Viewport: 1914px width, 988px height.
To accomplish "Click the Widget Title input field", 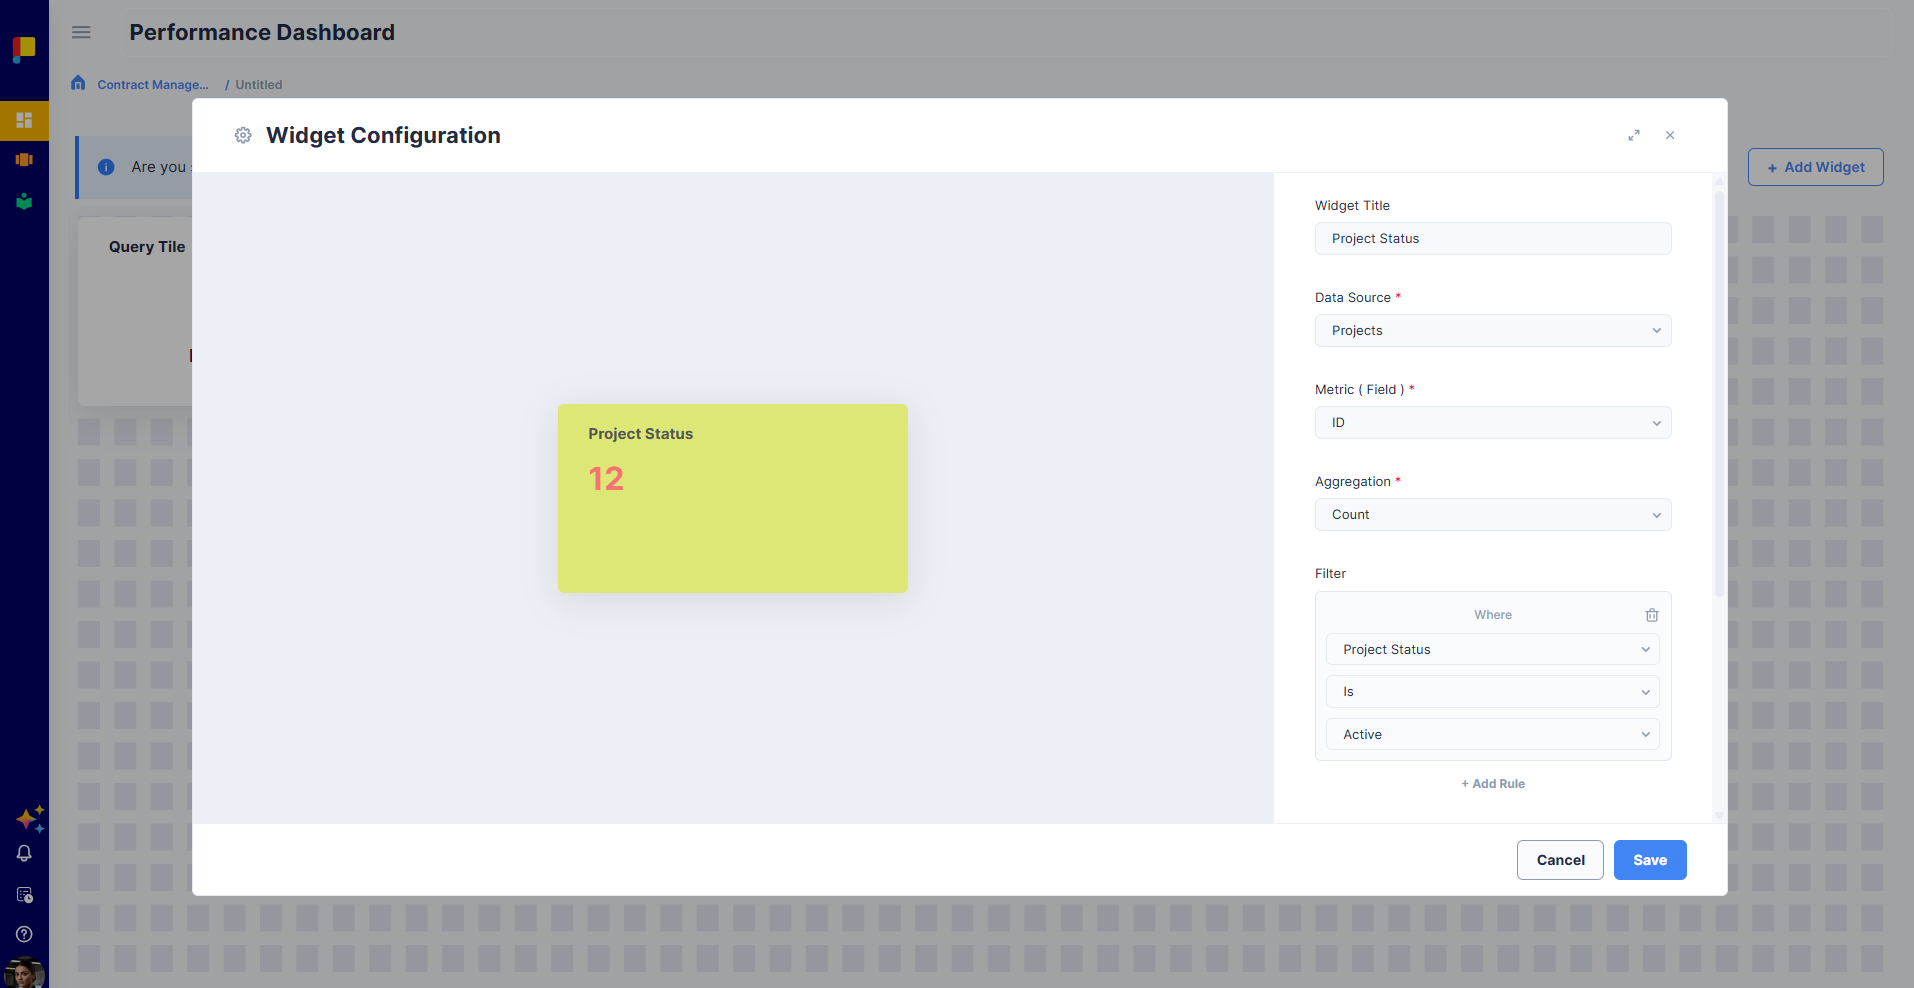I will click(x=1493, y=239).
